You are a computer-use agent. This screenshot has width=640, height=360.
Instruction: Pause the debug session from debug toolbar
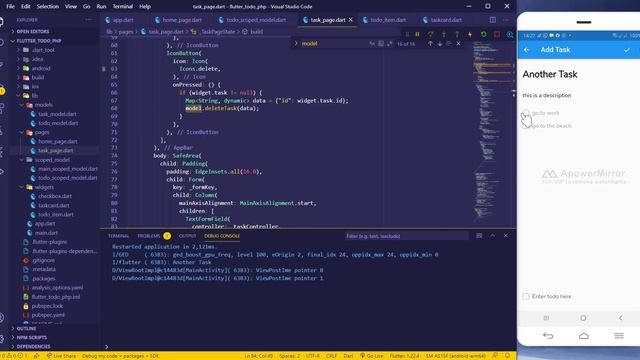[x=417, y=34]
